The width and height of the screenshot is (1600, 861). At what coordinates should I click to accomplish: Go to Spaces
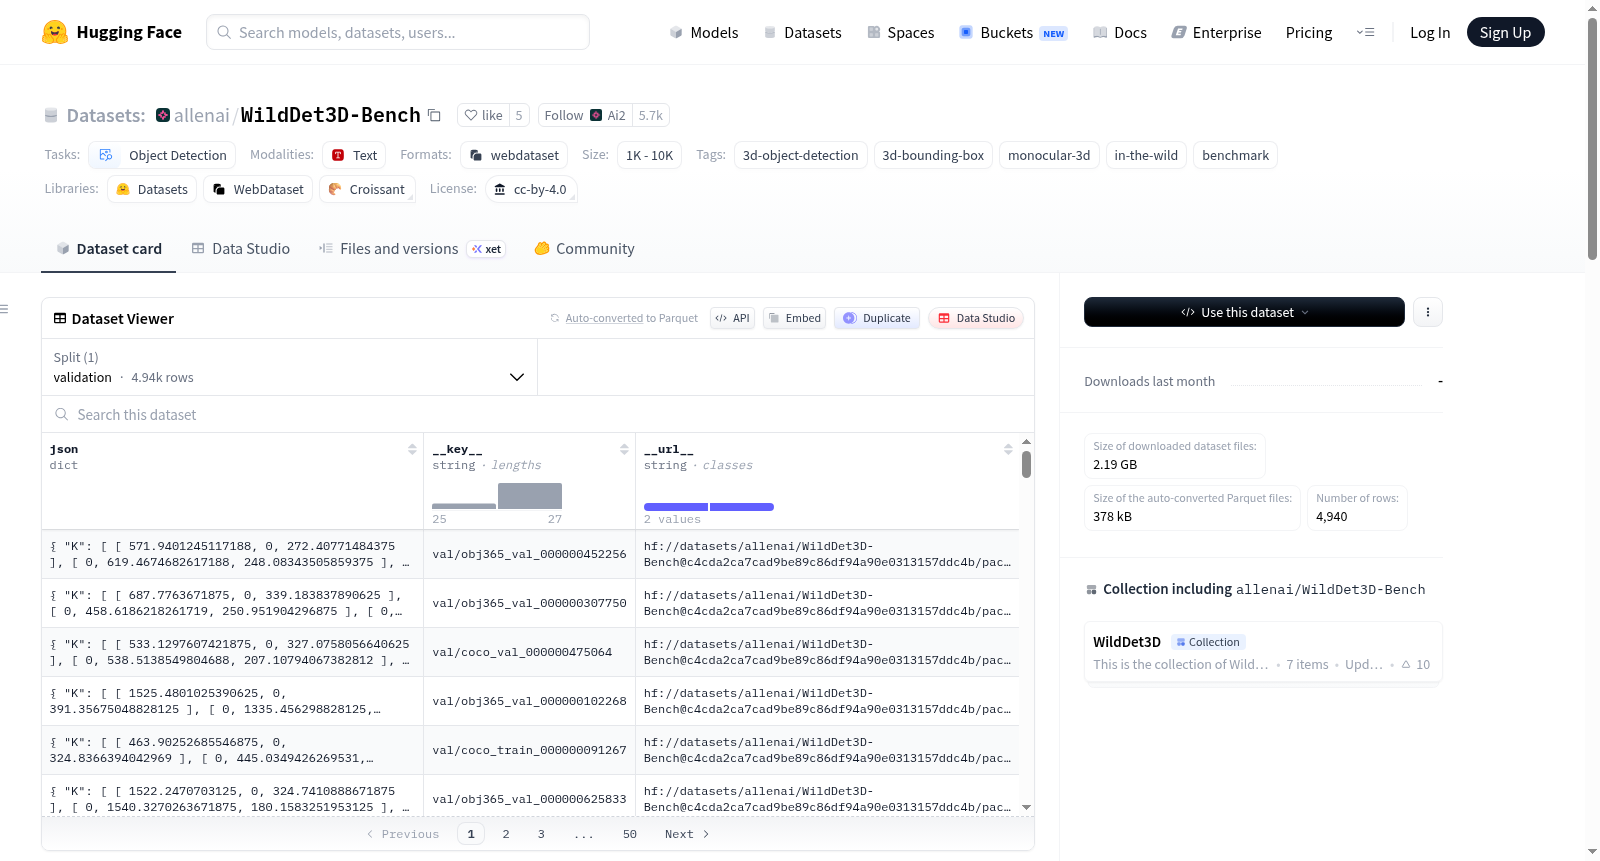tap(900, 32)
